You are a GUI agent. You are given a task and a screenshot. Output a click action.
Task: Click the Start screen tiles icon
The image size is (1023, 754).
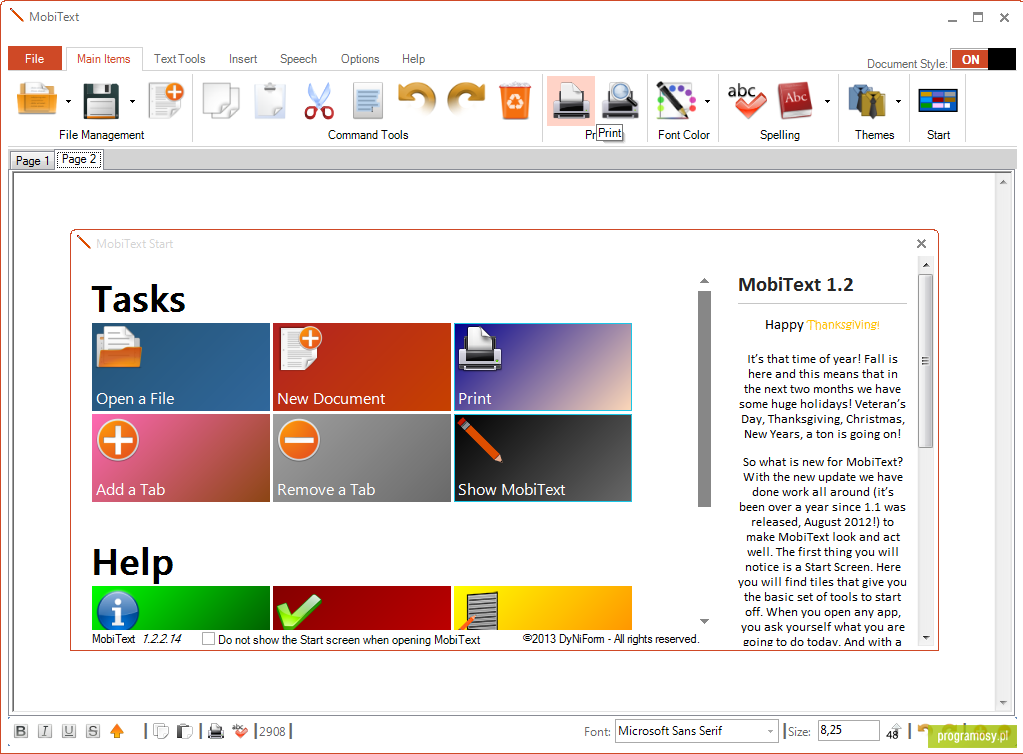pos(938,101)
